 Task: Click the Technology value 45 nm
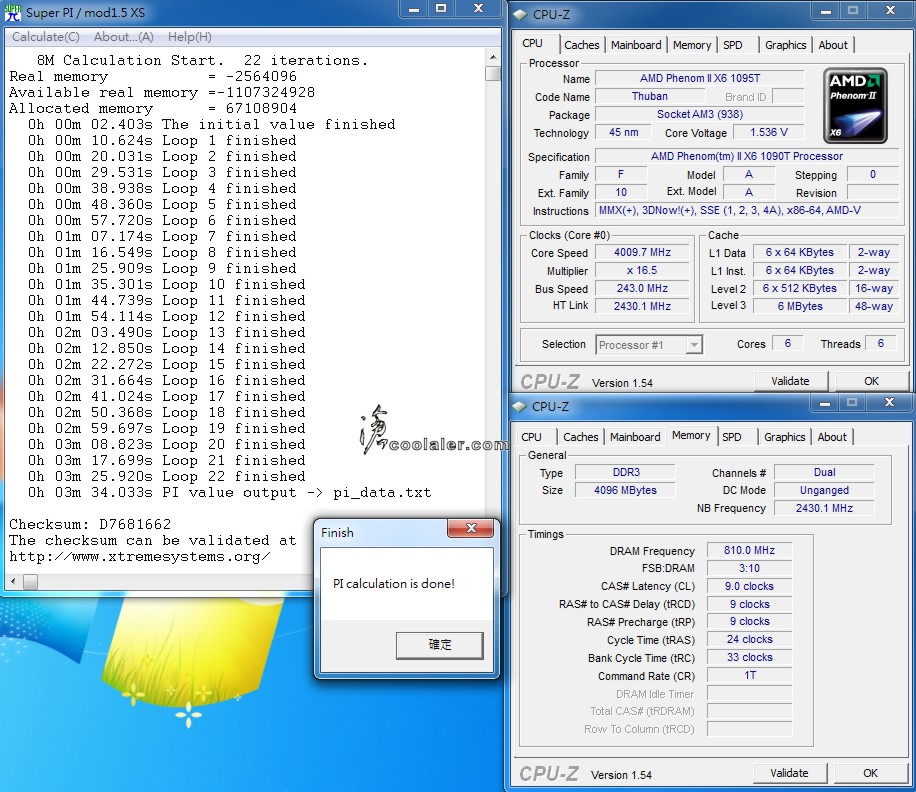point(623,133)
